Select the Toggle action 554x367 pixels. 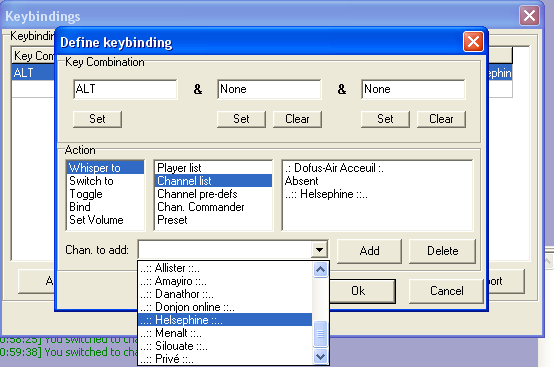(x=105, y=194)
